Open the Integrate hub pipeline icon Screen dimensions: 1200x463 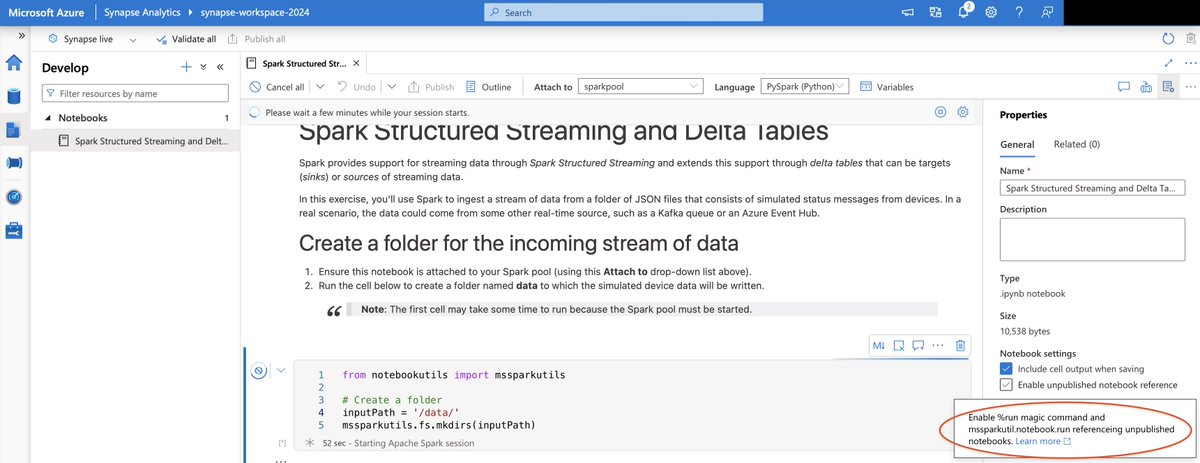tap(14, 162)
